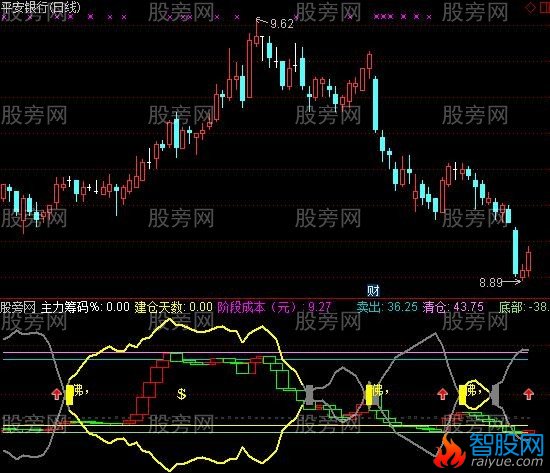The height and width of the screenshot is (473, 550).
Task: Click the red up arrow left of the third yellow bar
Action: pos(443,394)
